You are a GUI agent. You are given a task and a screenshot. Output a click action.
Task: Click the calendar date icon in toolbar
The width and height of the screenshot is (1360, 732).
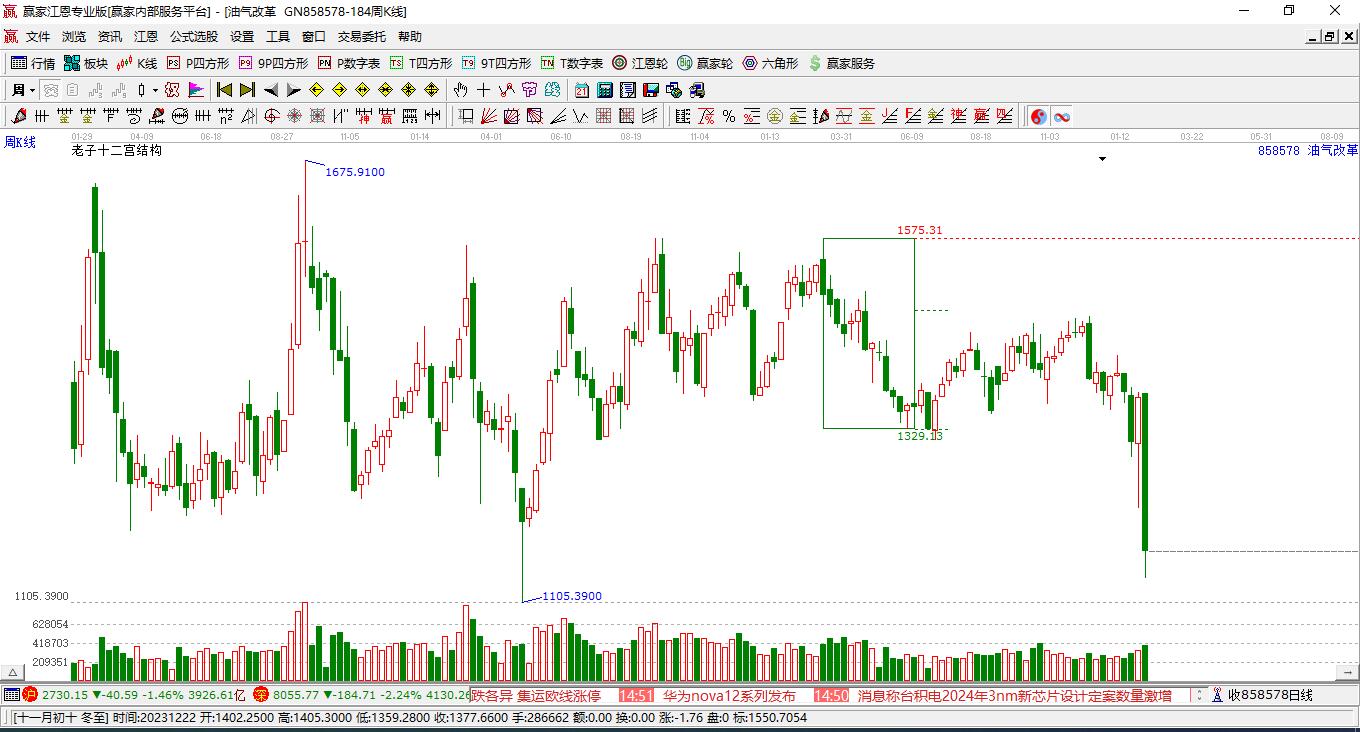tap(581, 90)
